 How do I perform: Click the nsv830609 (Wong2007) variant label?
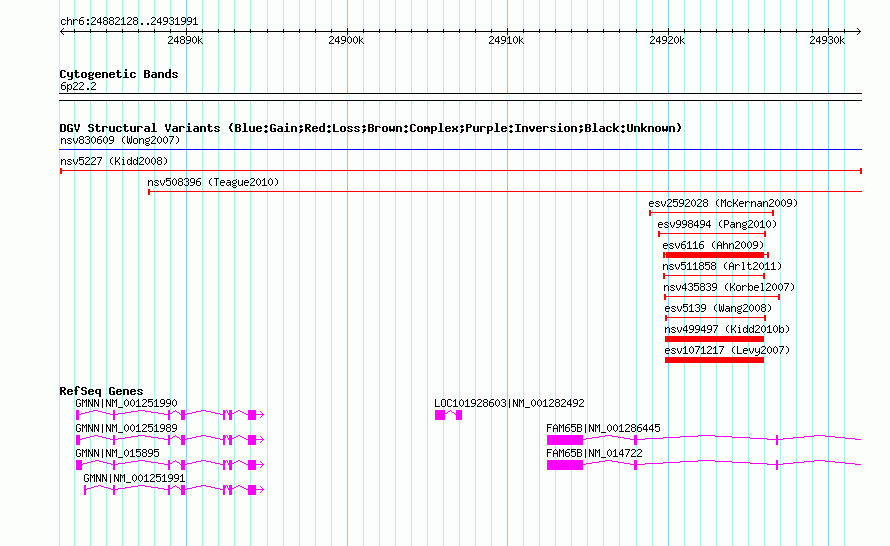pos(120,140)
